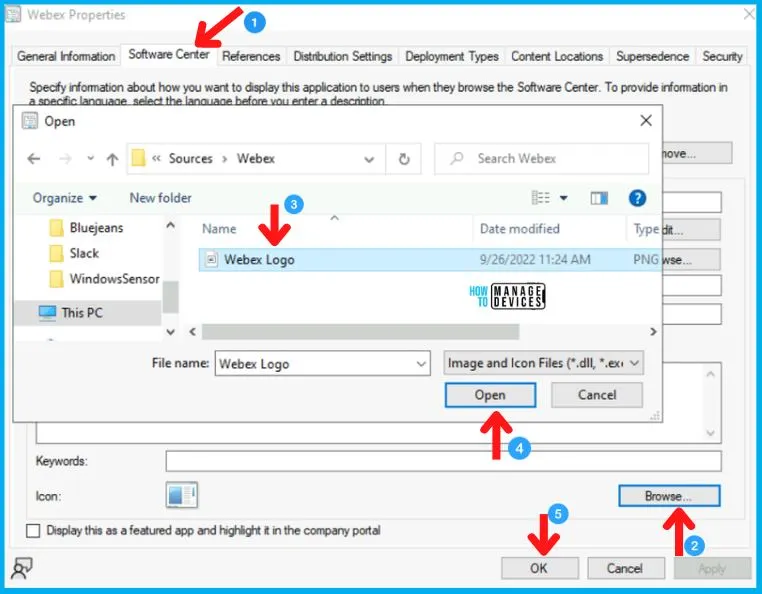This screenshot has height=594, width=762.
Task: Click the 9/26/2022 11:24 AM date cell
Action: click(535, 260)
